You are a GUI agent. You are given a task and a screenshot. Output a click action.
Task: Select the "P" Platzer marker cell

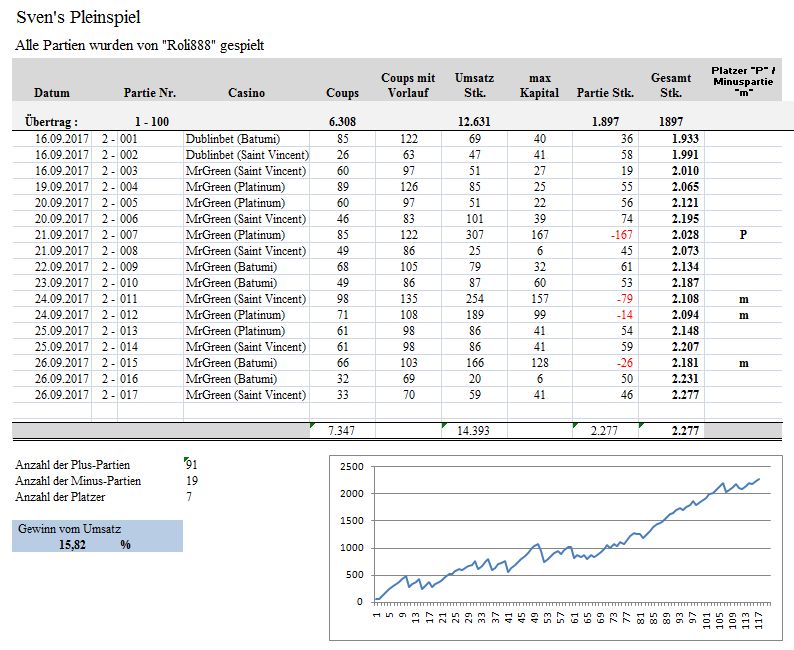743,235
